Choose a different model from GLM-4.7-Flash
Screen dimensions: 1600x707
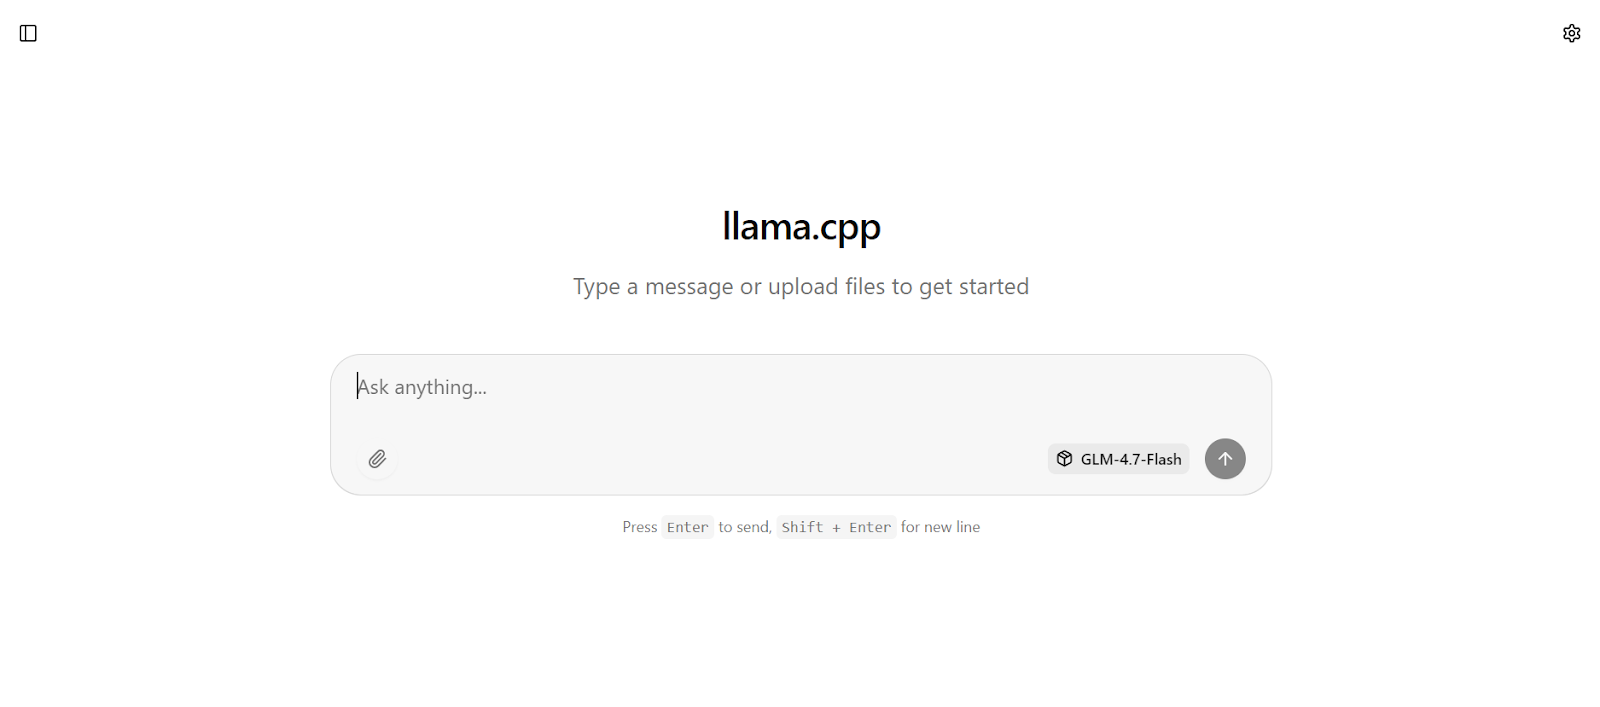coord(1117,458)
